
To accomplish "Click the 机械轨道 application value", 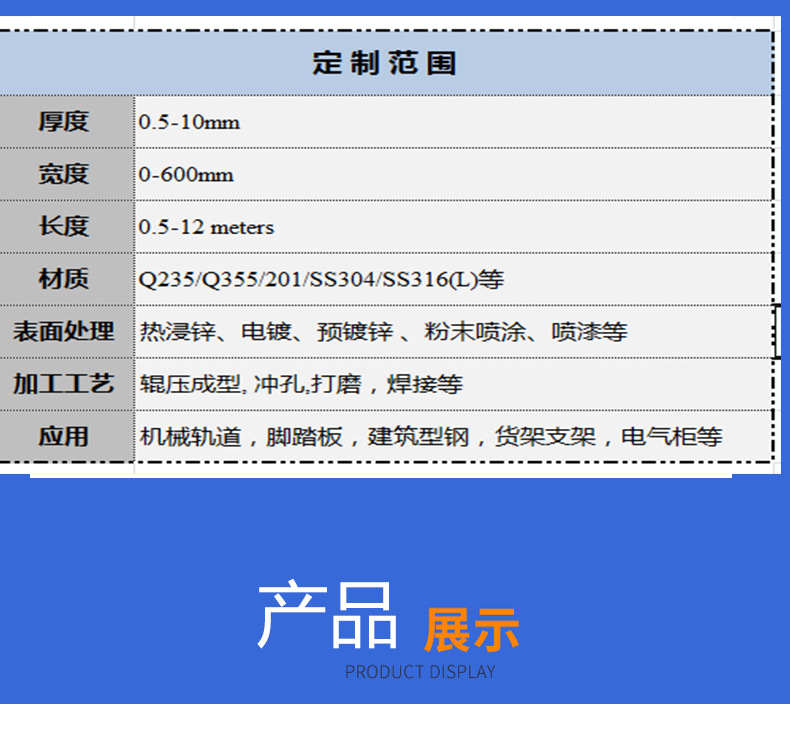I will [431, 437].
